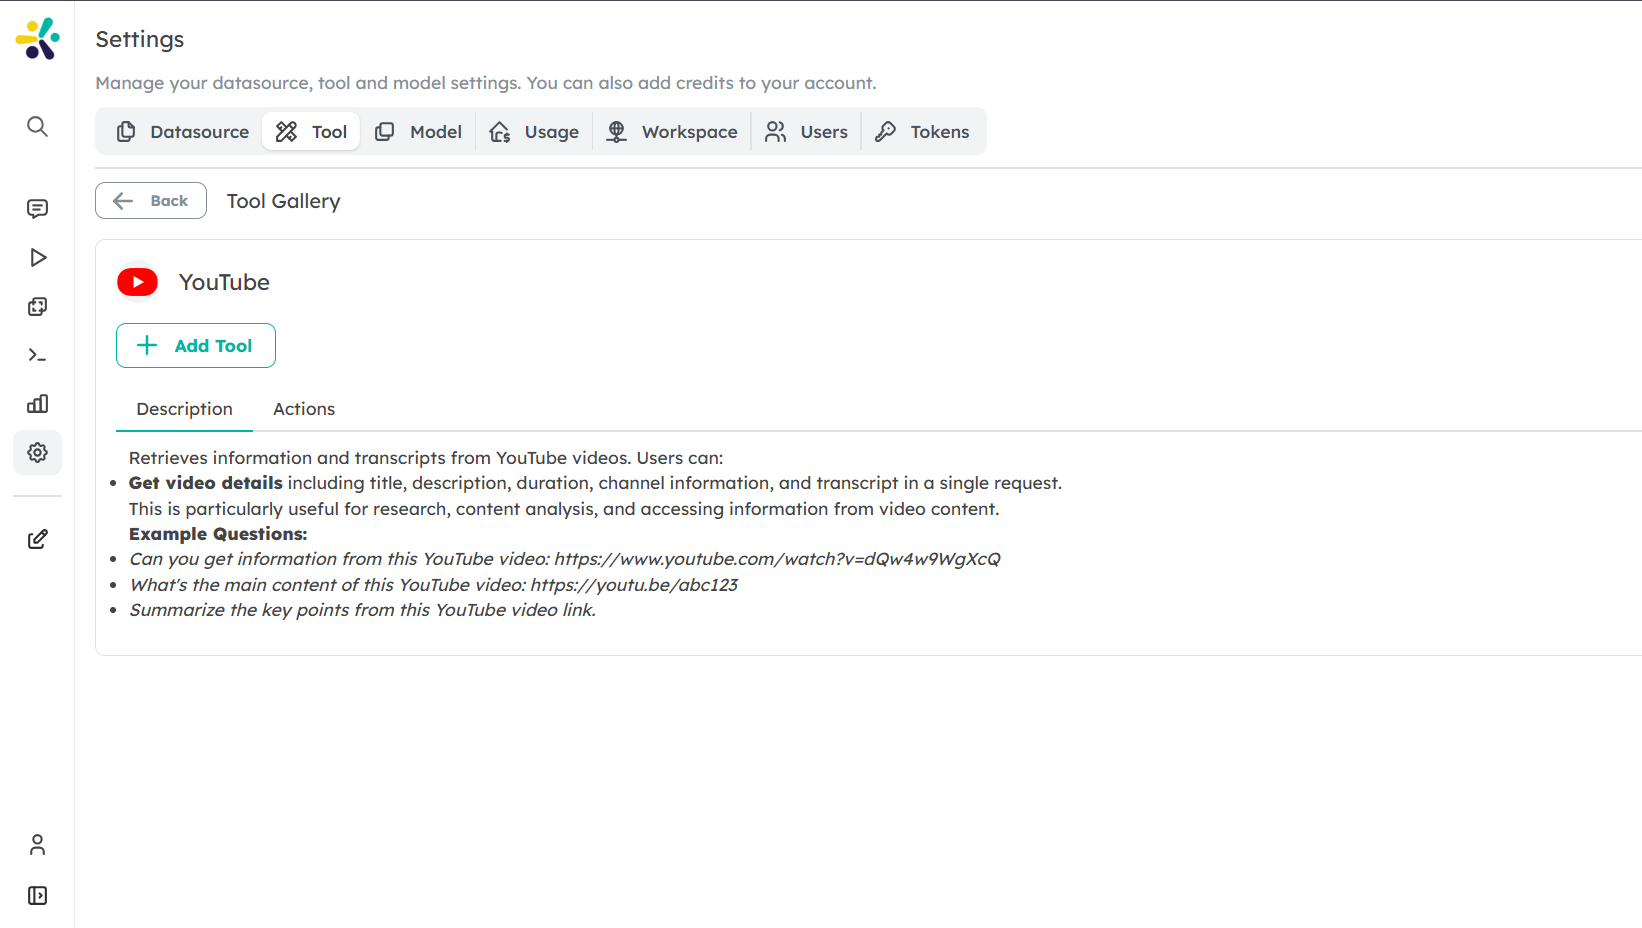Image resolution: width=1642 pixels, height=928 pixels.
Task: Show the Actions tab for YouTube
Action: click(x=304, y=409)
